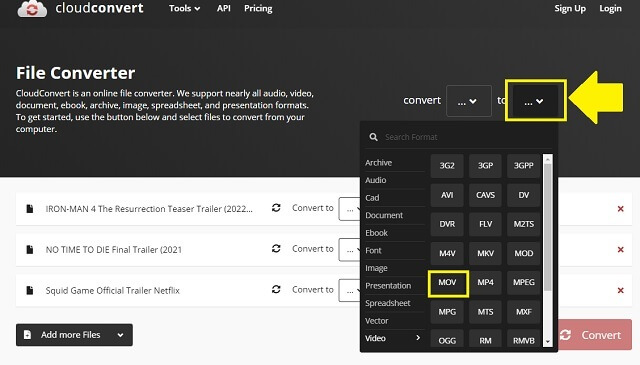Viewport: 640px width, 365px height.
Task: Select the Audio format category
Action: [376, 180]
